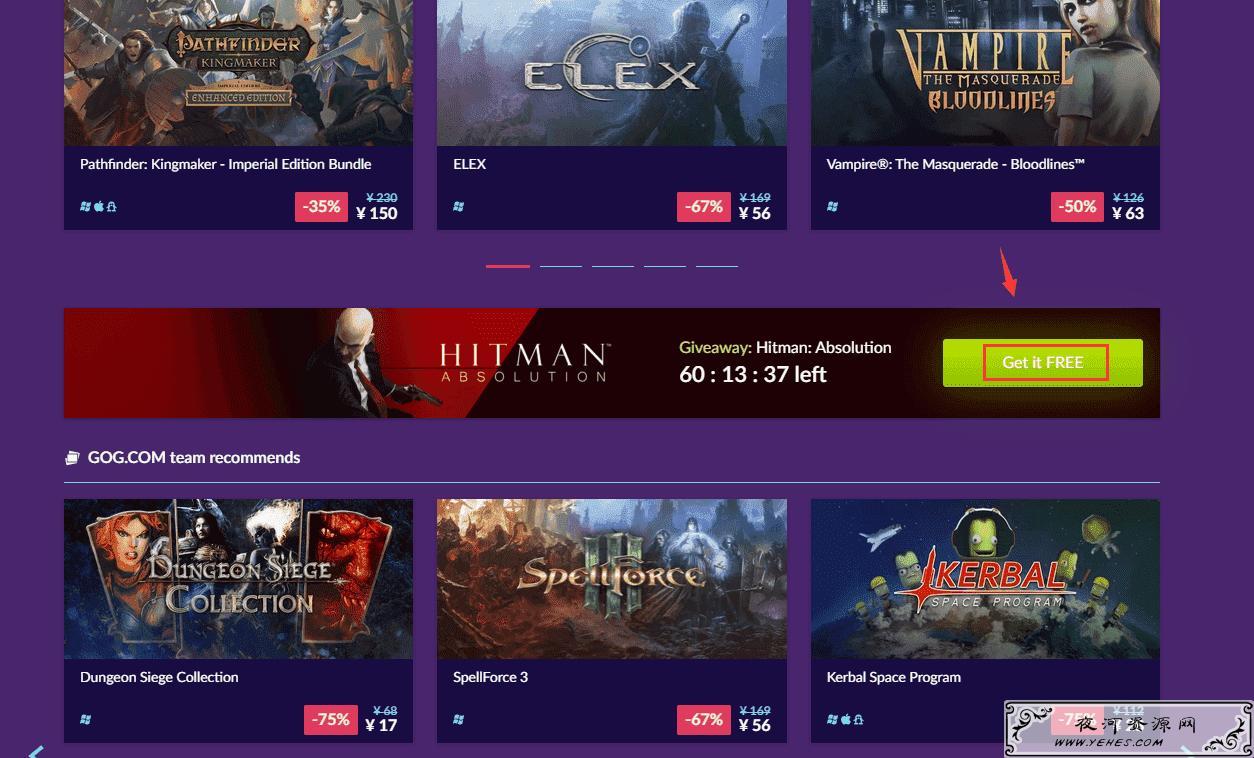Open the ELEX game thumbnail
The image size is (1254, 758).
[x=611, y=72]
